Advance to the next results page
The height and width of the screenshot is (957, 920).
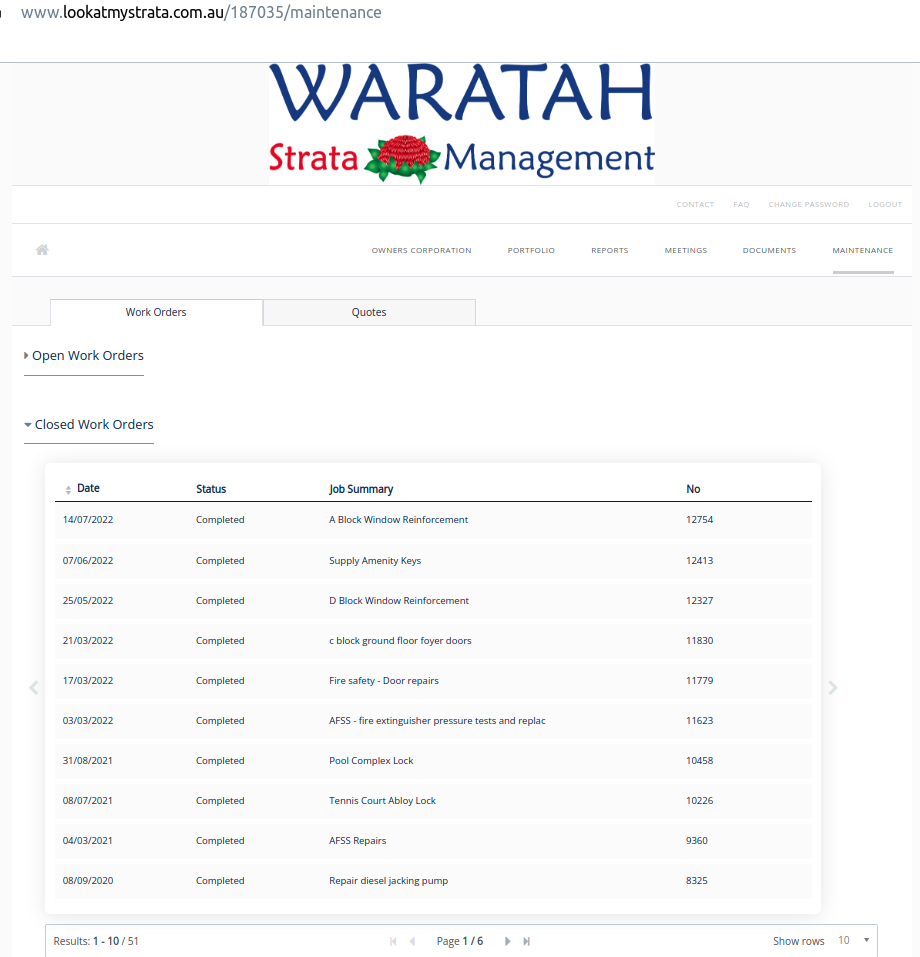pyautogui.click(x=508, y=941)
